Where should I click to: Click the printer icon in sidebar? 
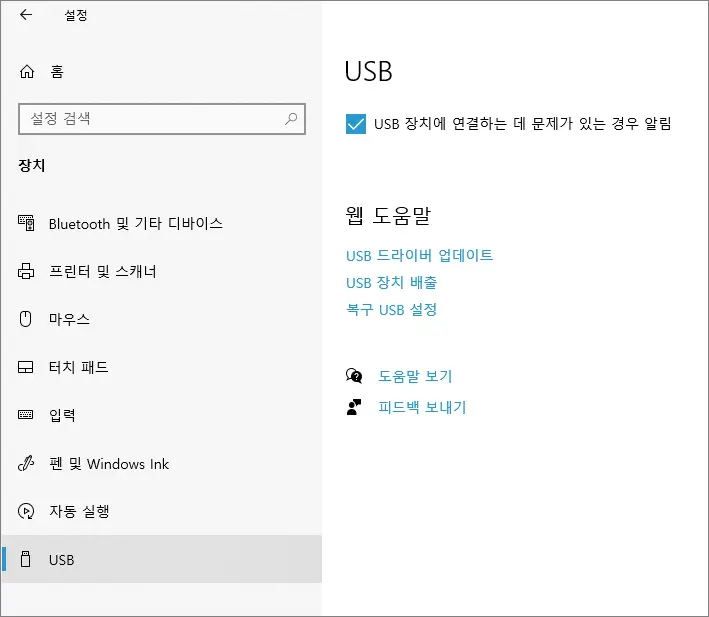[x=27, y=271]
